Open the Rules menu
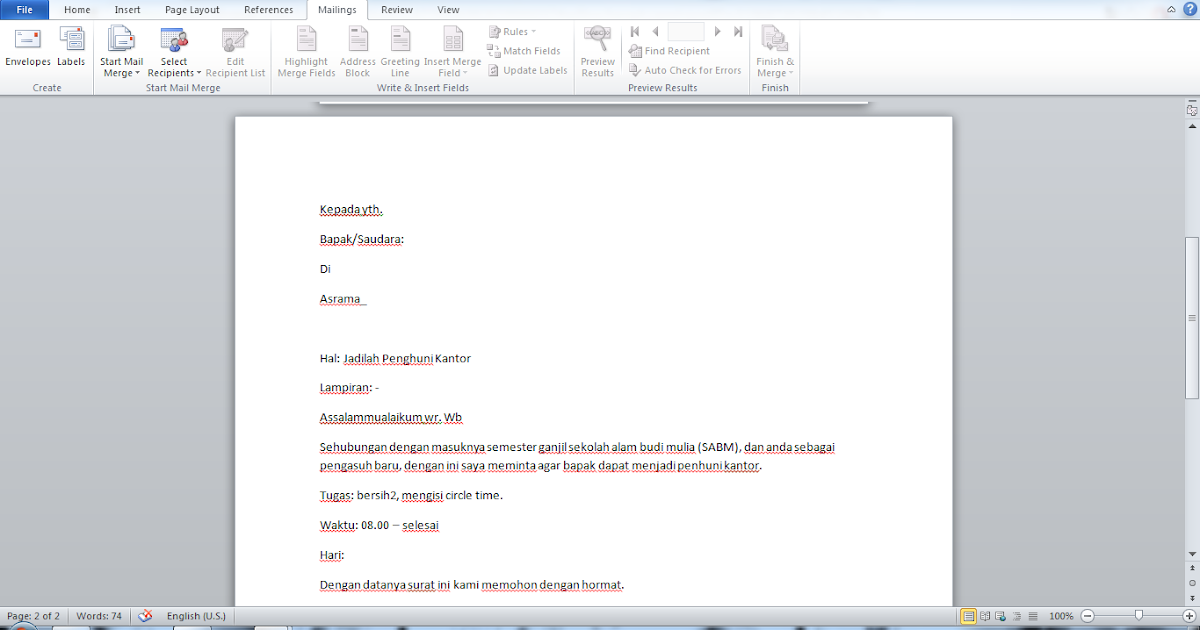 point(513,31)
